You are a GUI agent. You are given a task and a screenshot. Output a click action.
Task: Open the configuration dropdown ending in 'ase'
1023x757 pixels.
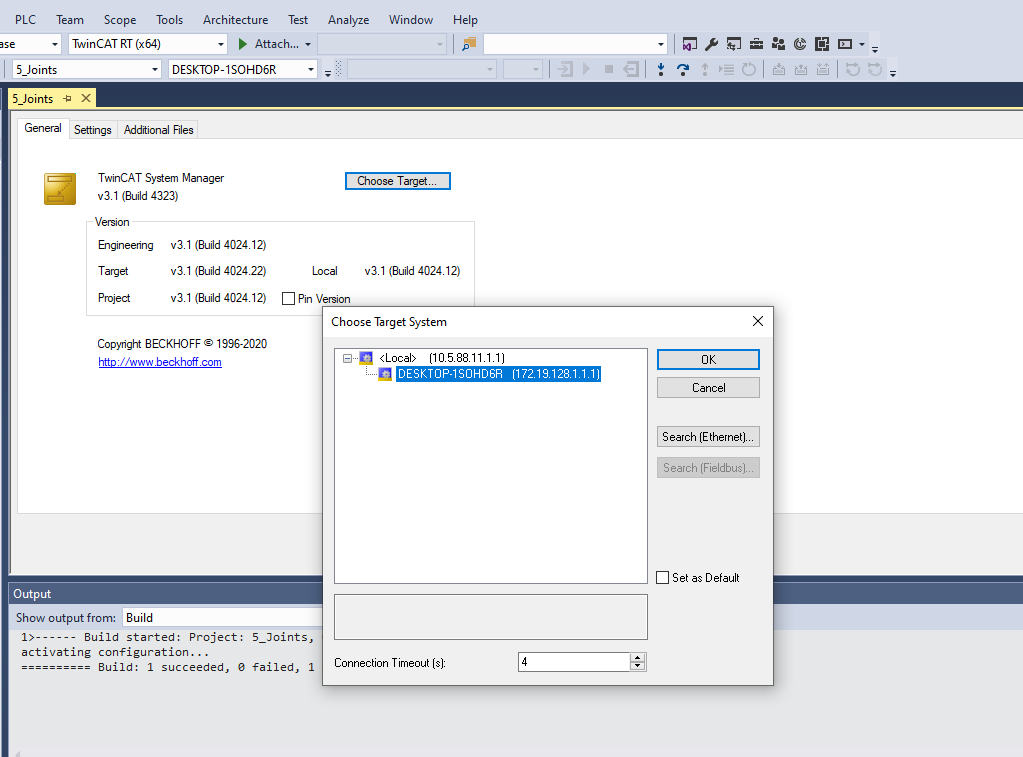pos(55,44)
